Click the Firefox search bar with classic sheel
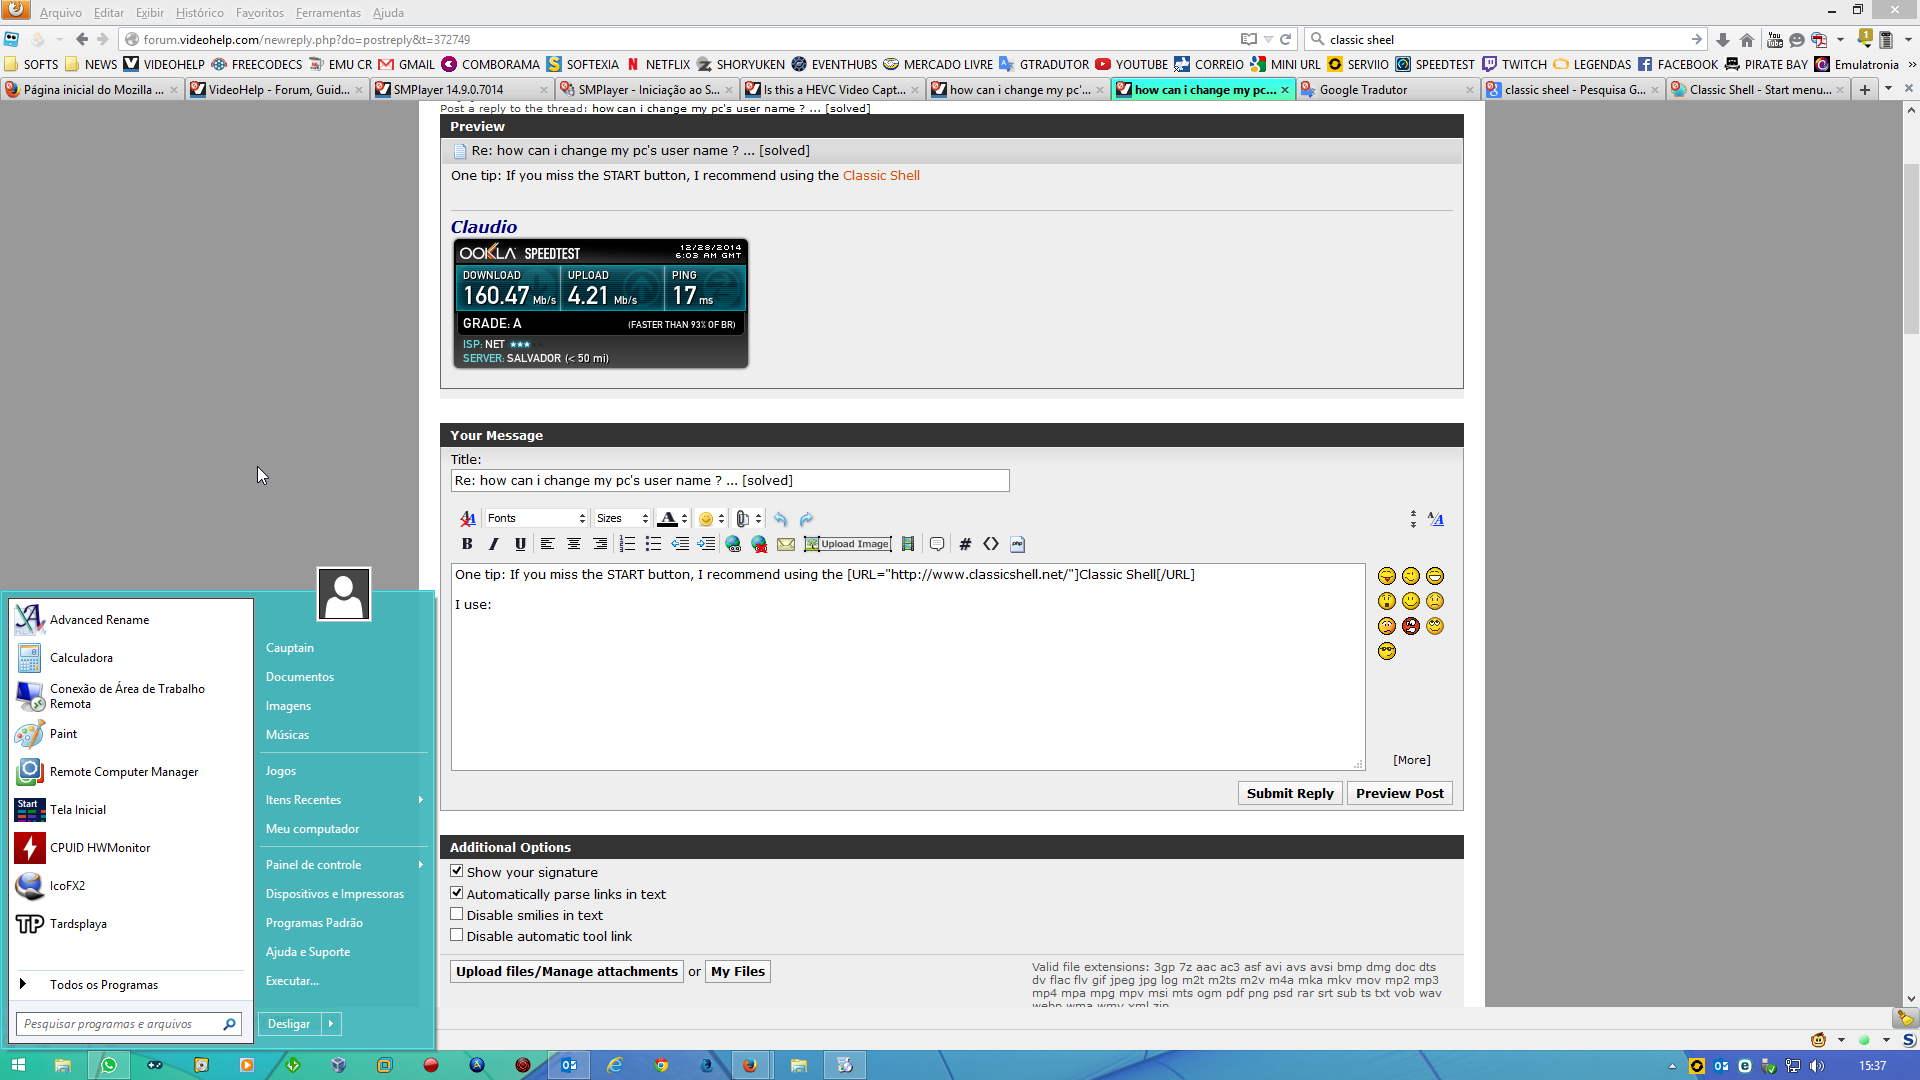The height and width of the screenshot is (1080, 1920). coord(1505,40)
